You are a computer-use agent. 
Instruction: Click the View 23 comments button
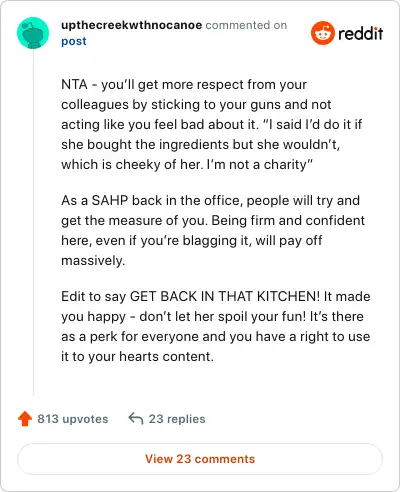click(200, 459)
